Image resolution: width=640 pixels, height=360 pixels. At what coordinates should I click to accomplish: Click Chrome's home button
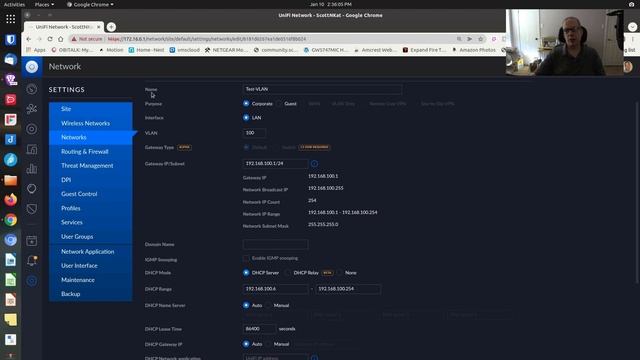click(60, 39)
